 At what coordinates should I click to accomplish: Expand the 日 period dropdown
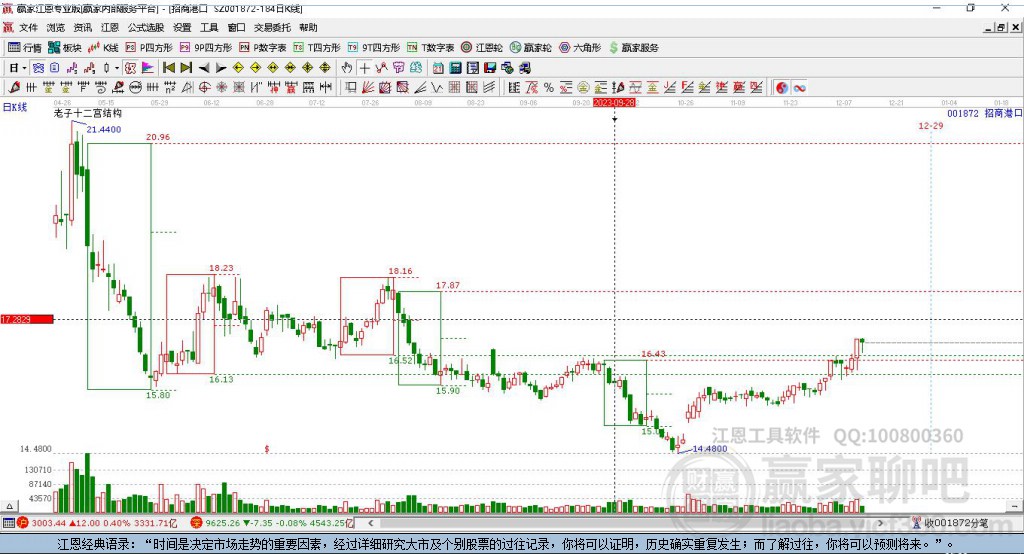(24, 68)
